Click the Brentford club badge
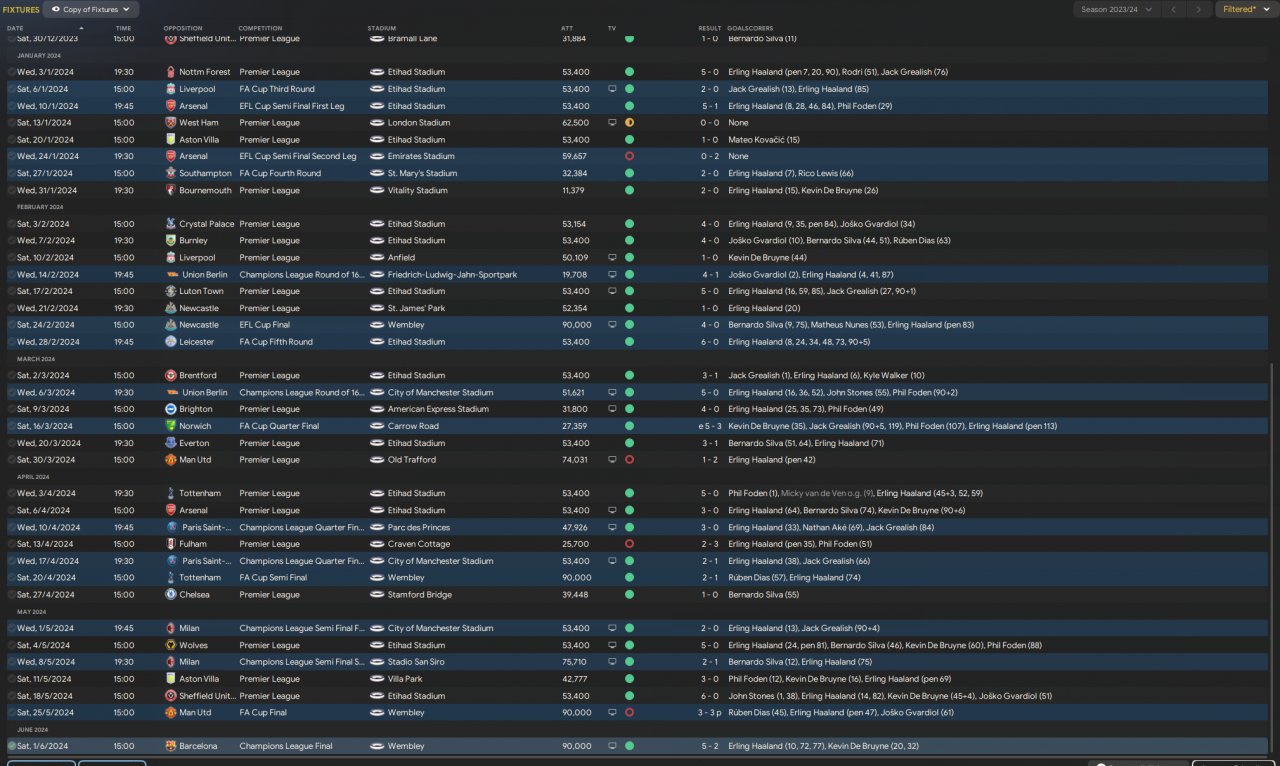This screenshot has width=1280, height=766. point(170,376)
